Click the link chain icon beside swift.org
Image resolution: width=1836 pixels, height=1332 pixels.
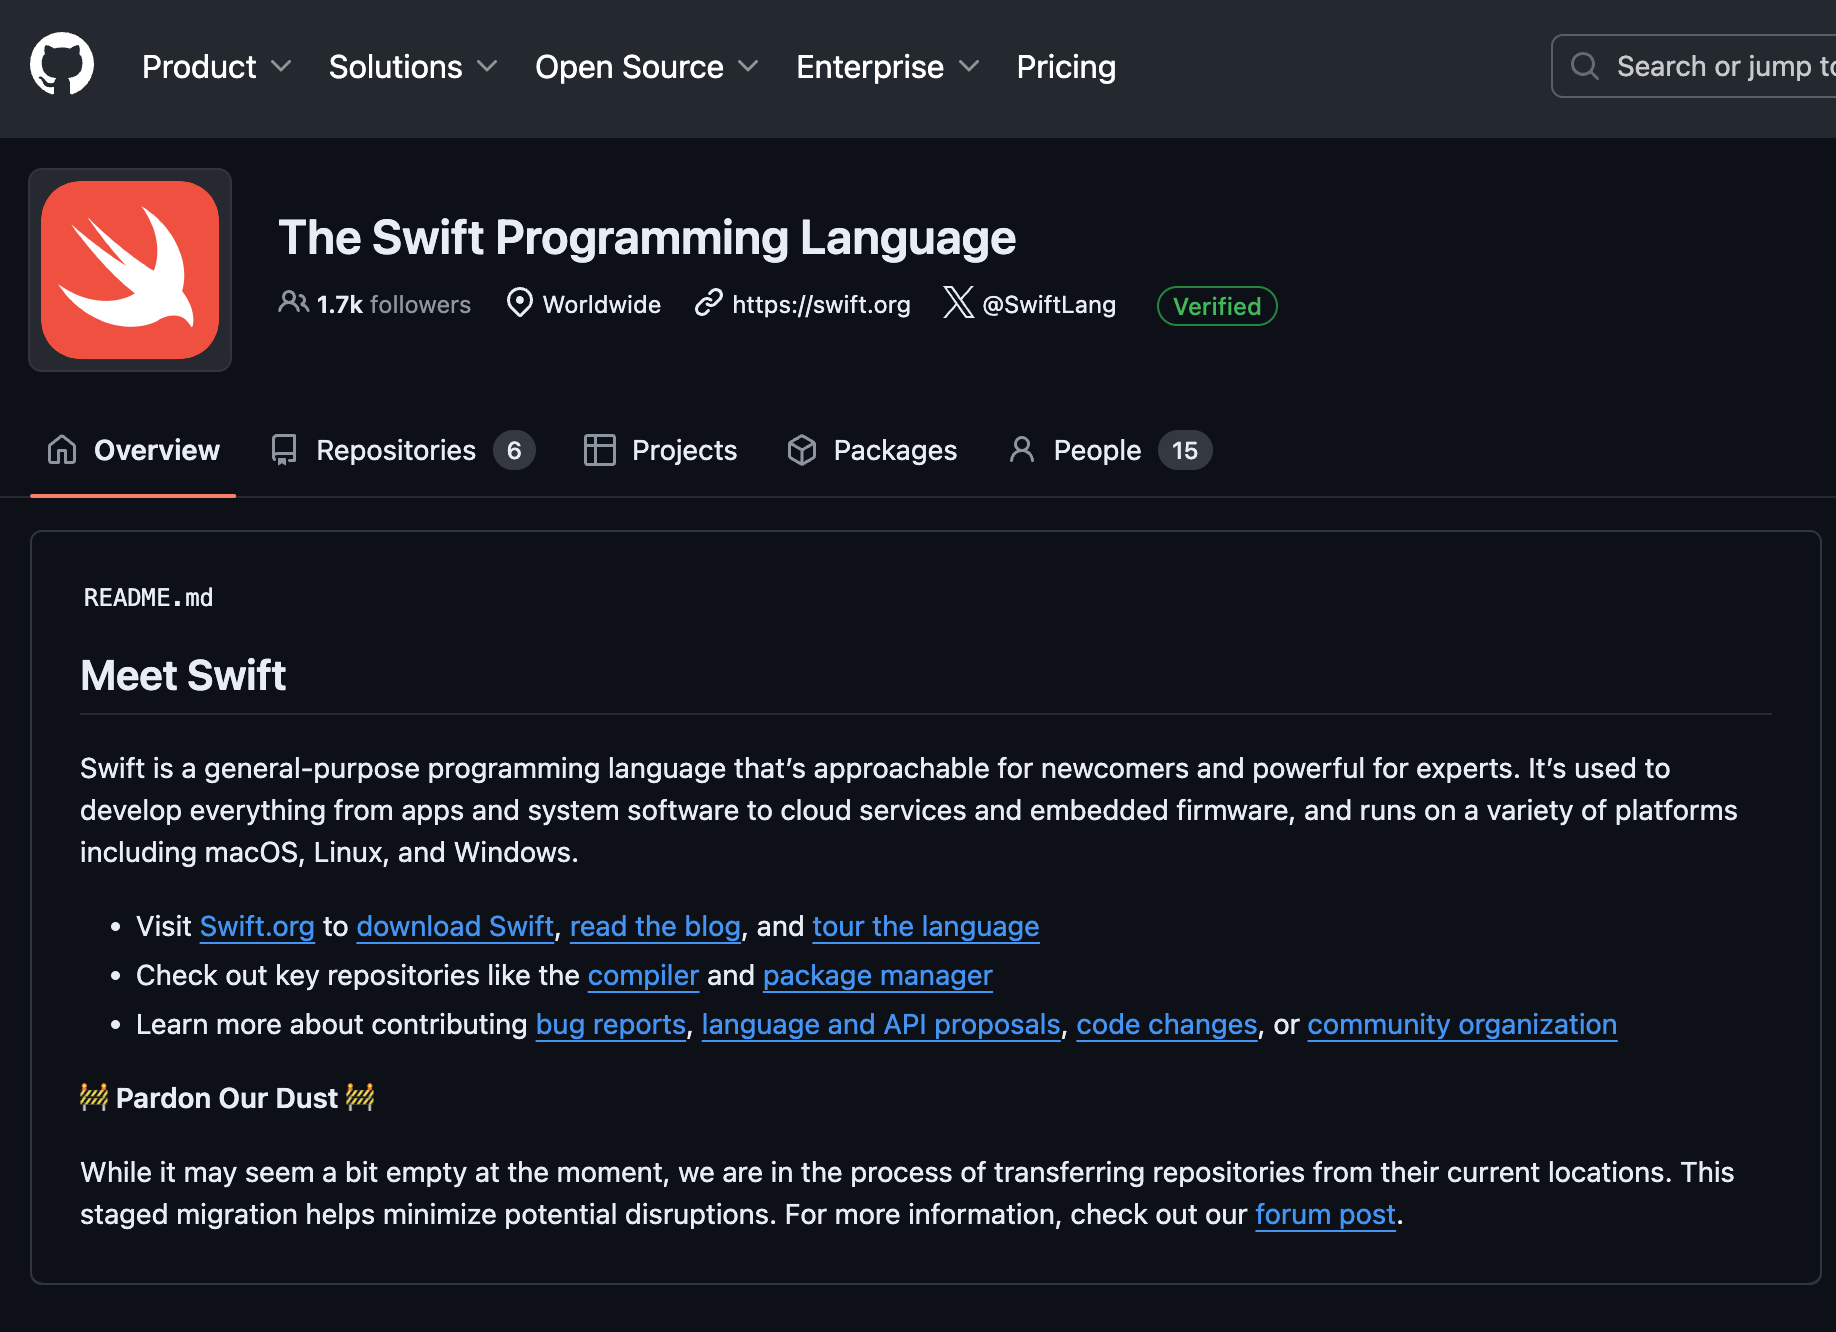(x=708, y=302)
